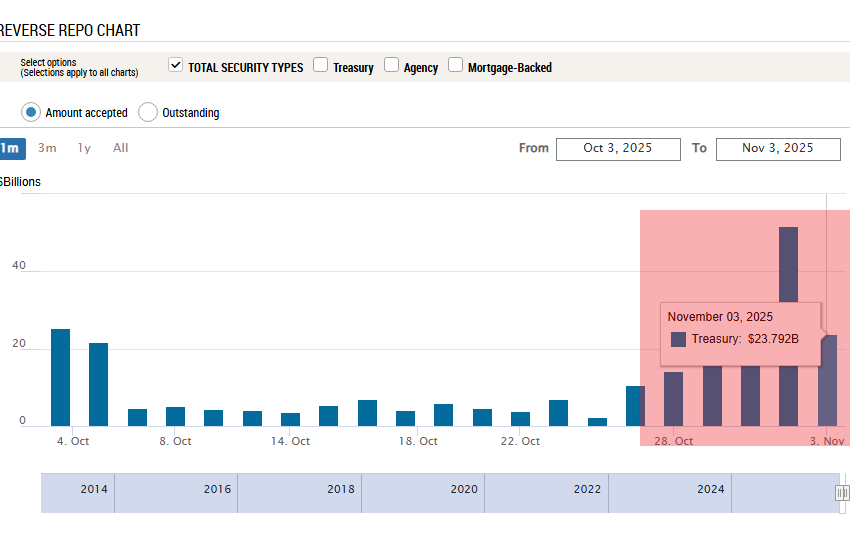
Task: Select the Amount accepted radio button
Action: pos(31,112)
